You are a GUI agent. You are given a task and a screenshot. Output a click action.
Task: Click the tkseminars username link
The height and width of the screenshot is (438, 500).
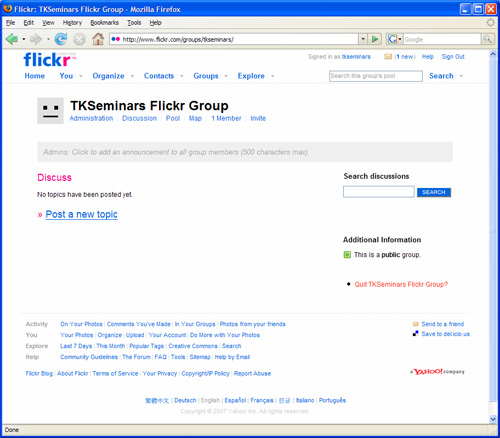(x=356, y=57)
